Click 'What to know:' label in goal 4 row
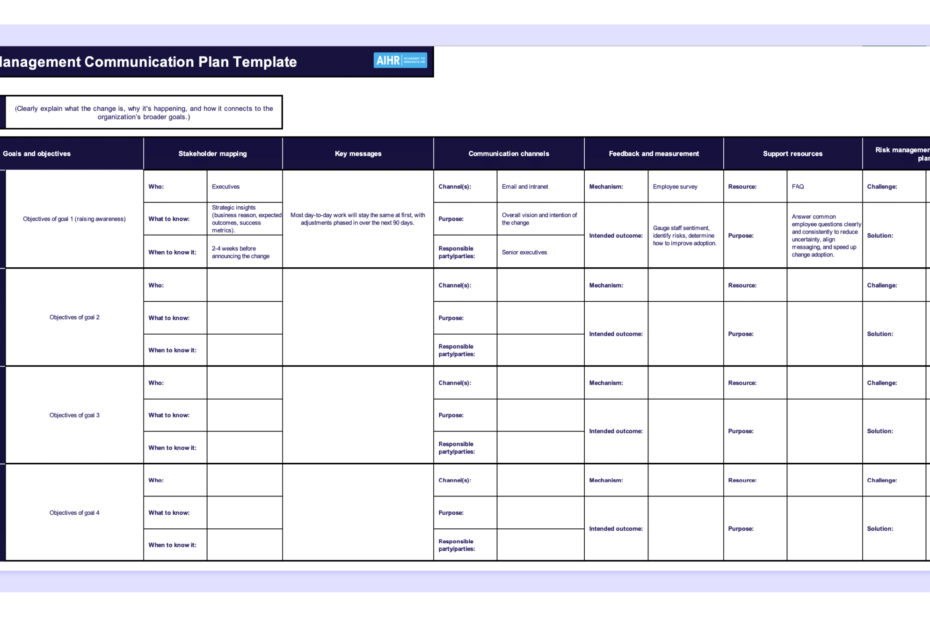Viewport: 930px width, 620px height. 169,513
